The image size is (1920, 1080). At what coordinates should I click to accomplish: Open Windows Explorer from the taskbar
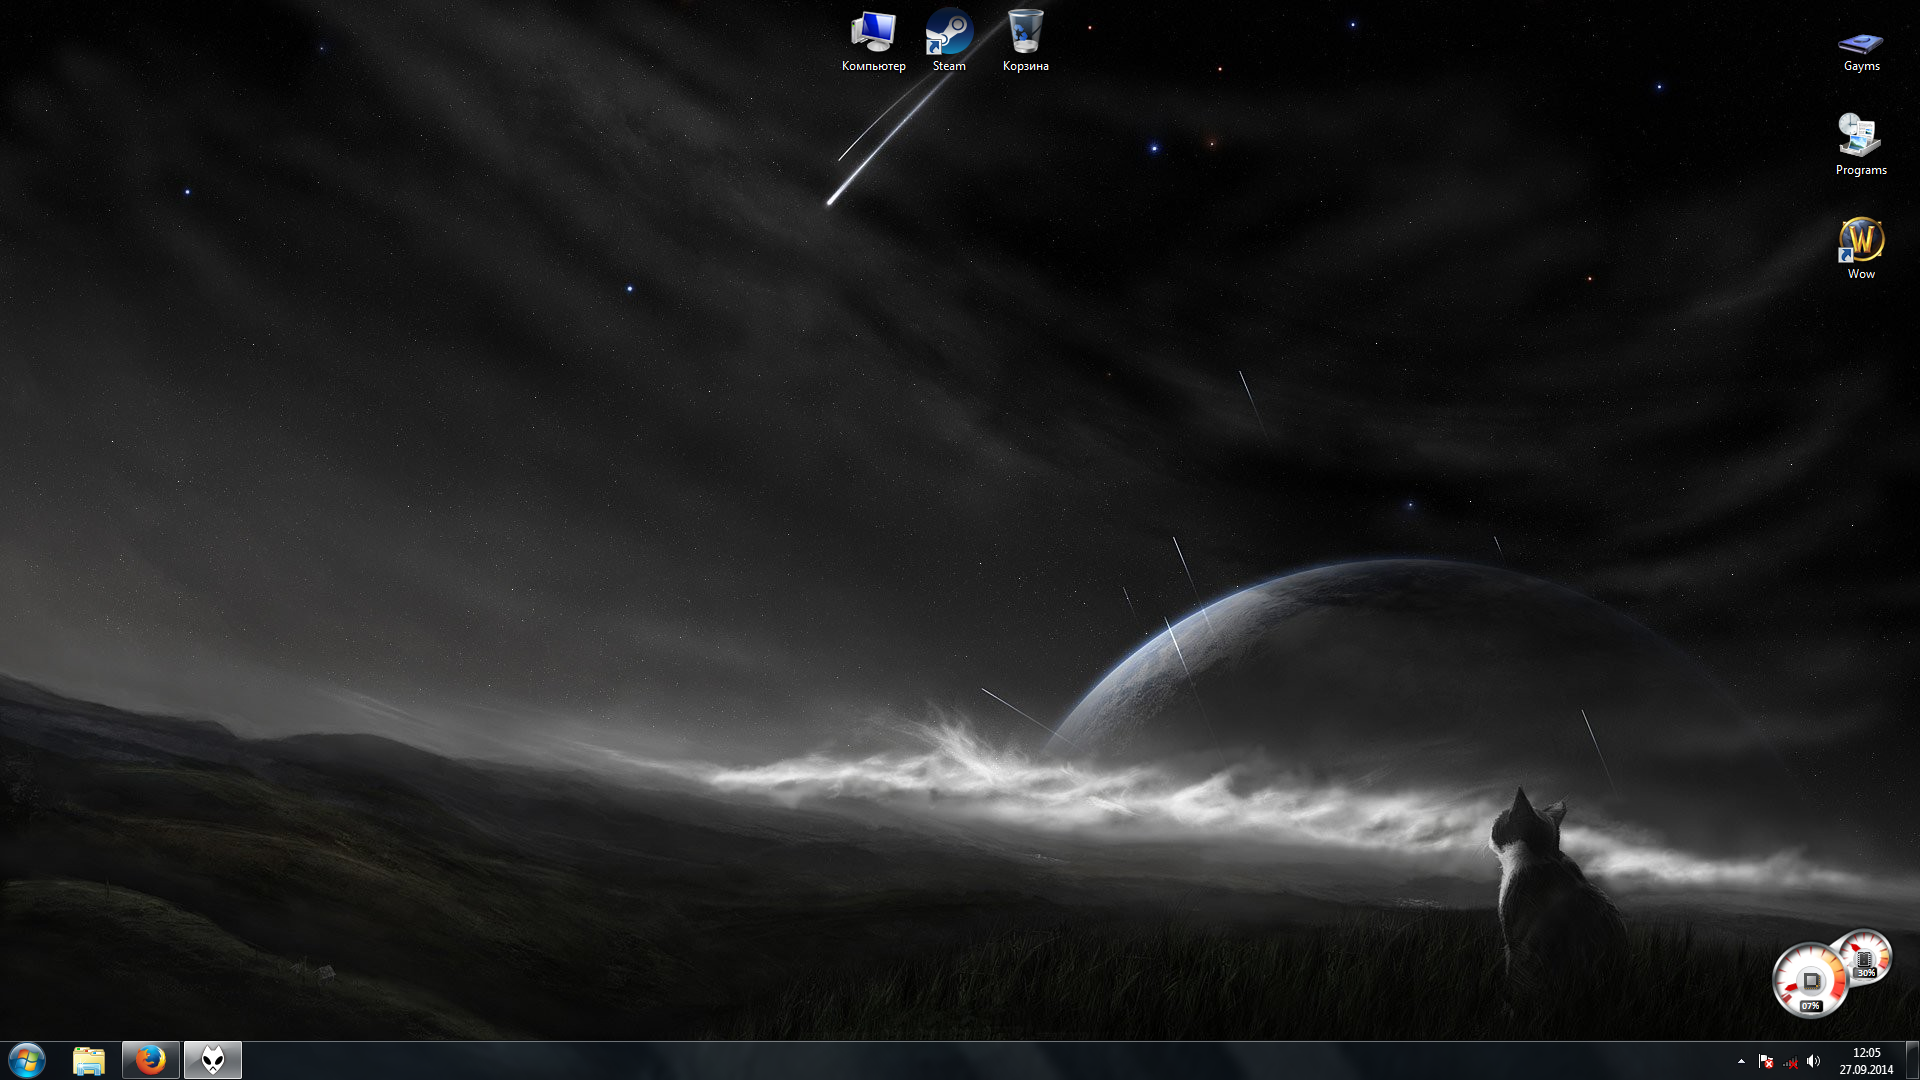89,1060
